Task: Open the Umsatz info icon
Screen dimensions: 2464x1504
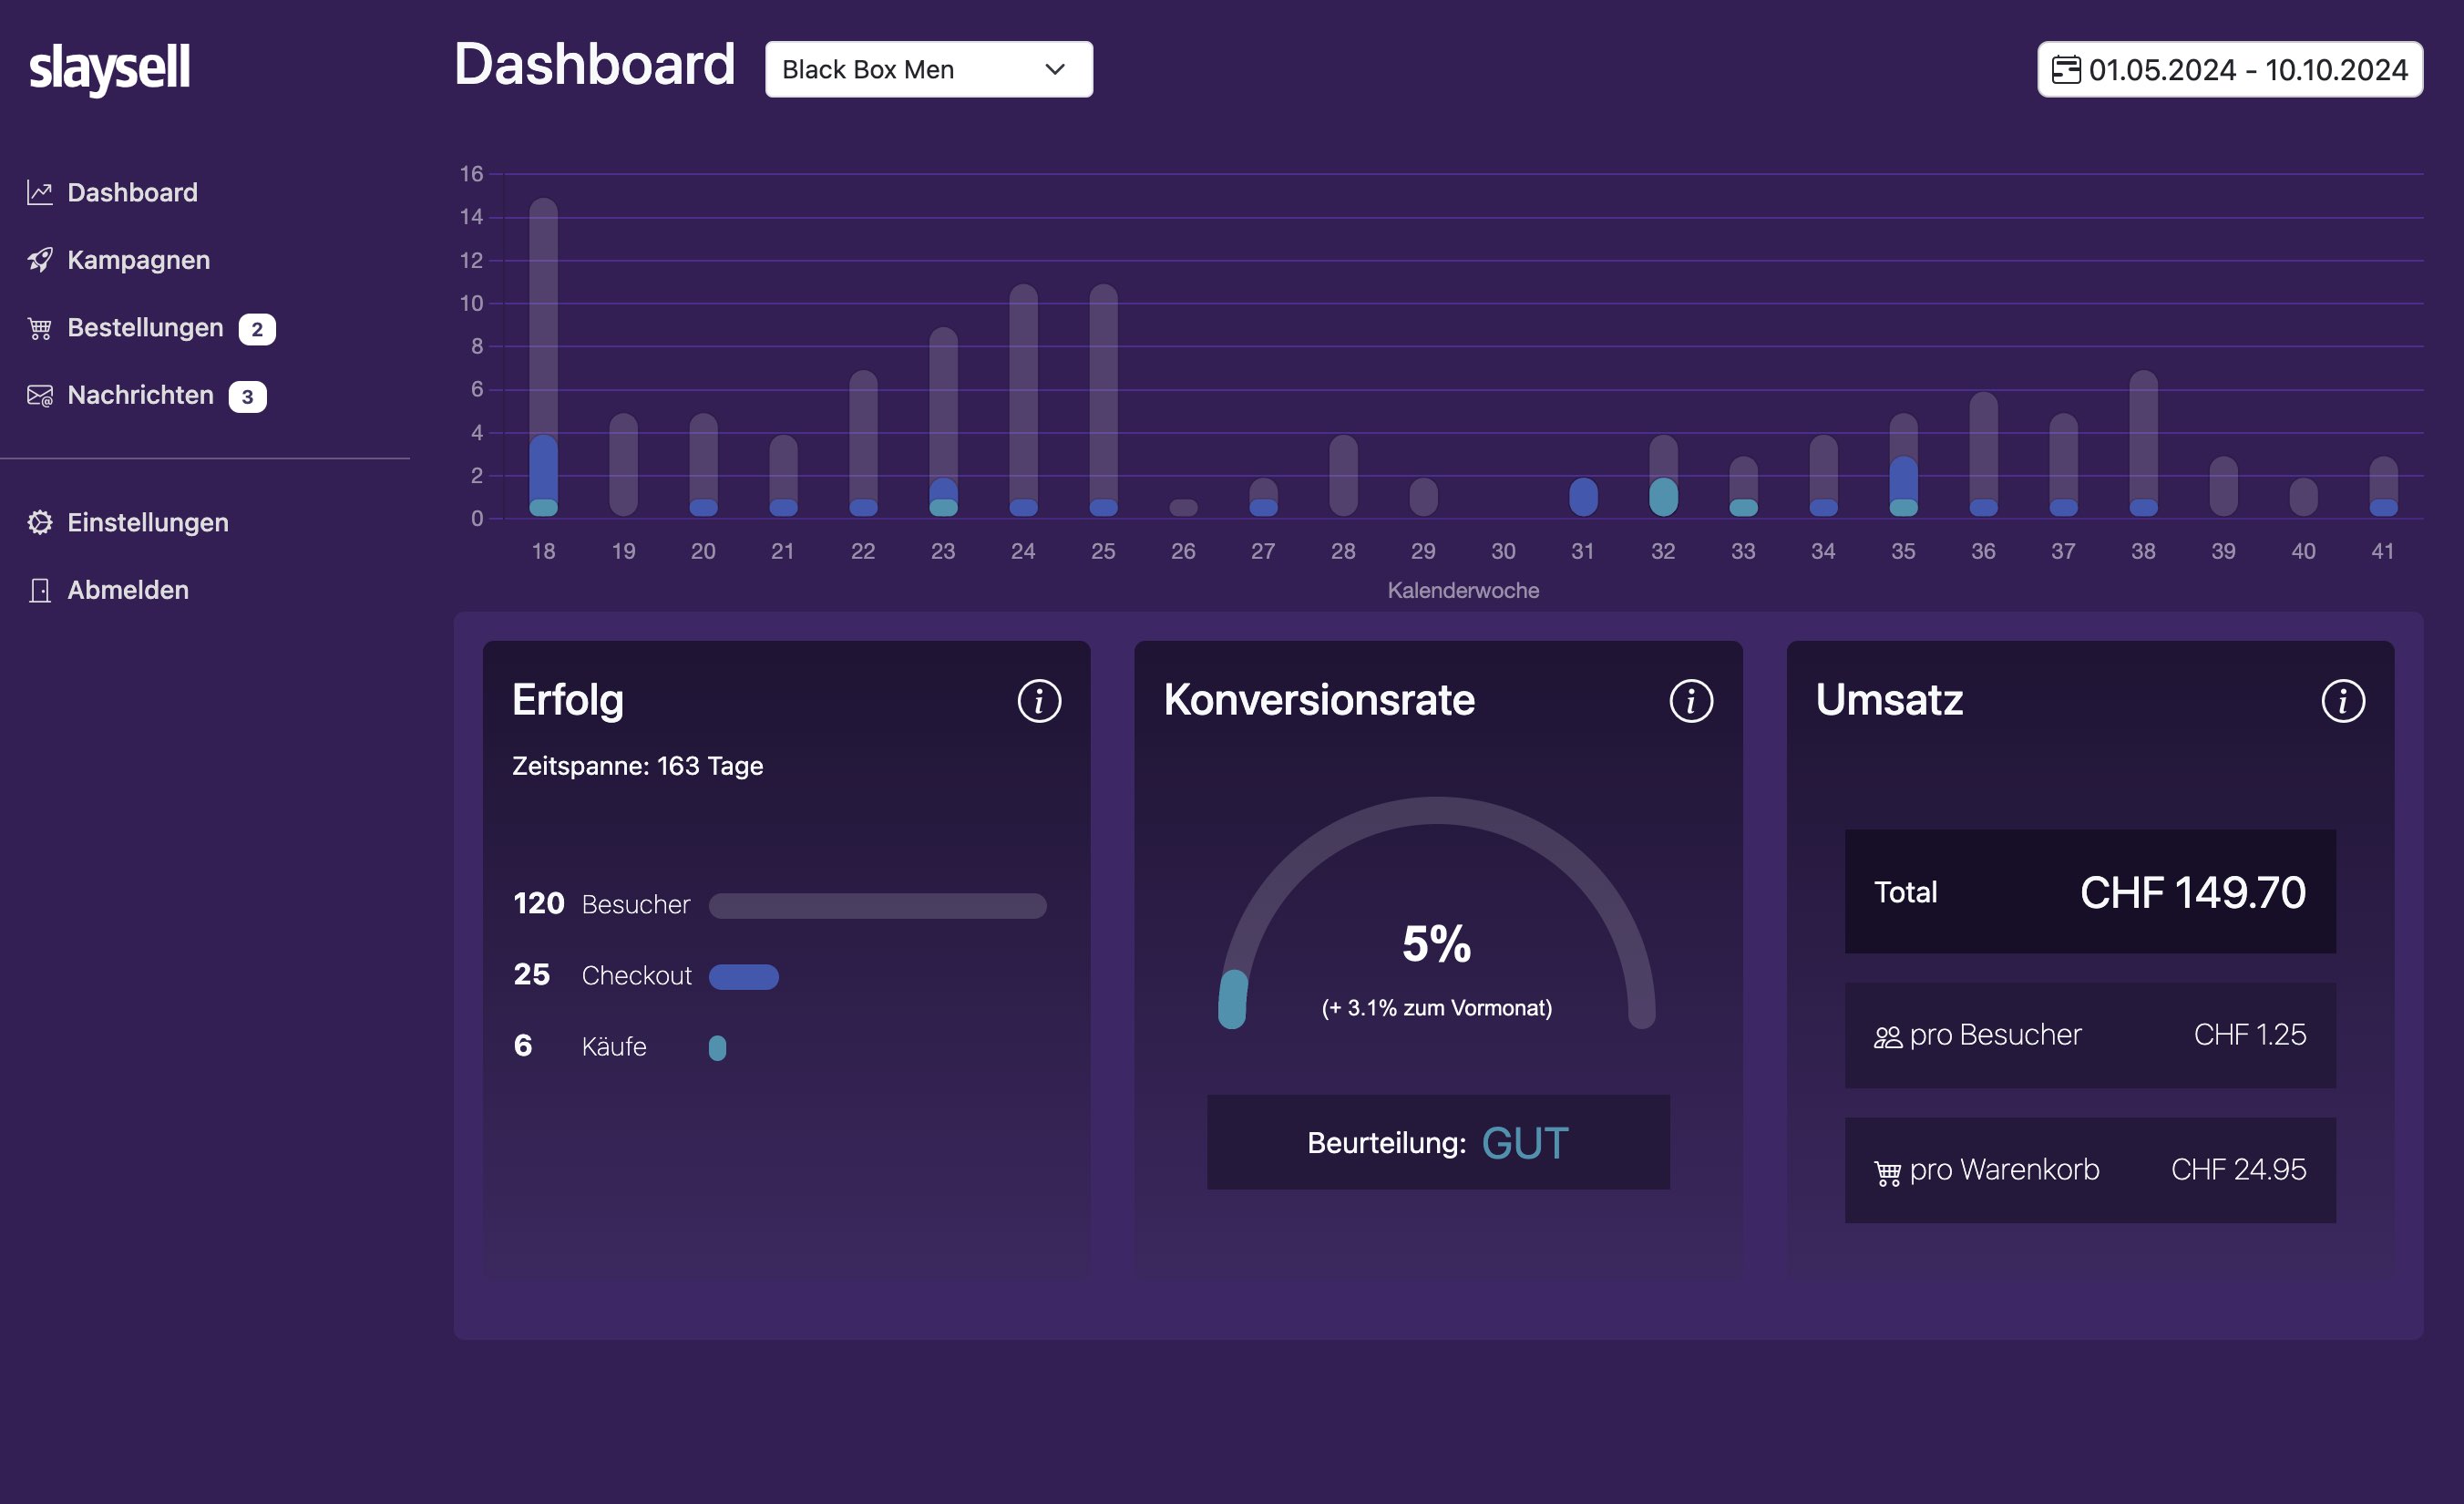Action: 2343,701
